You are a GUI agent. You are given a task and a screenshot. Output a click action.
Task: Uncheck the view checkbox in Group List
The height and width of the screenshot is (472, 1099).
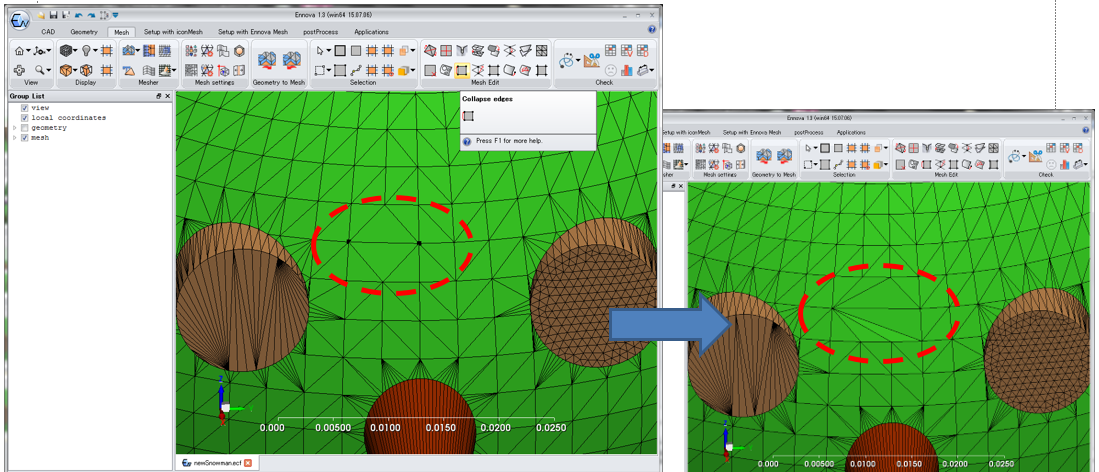pos(25,107)
